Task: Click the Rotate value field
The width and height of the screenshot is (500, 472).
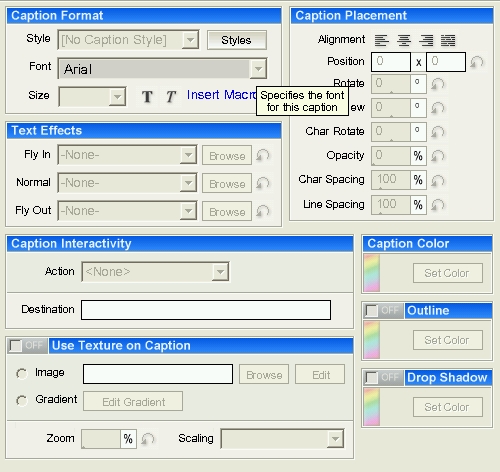Action: click(x=391, y=84)
